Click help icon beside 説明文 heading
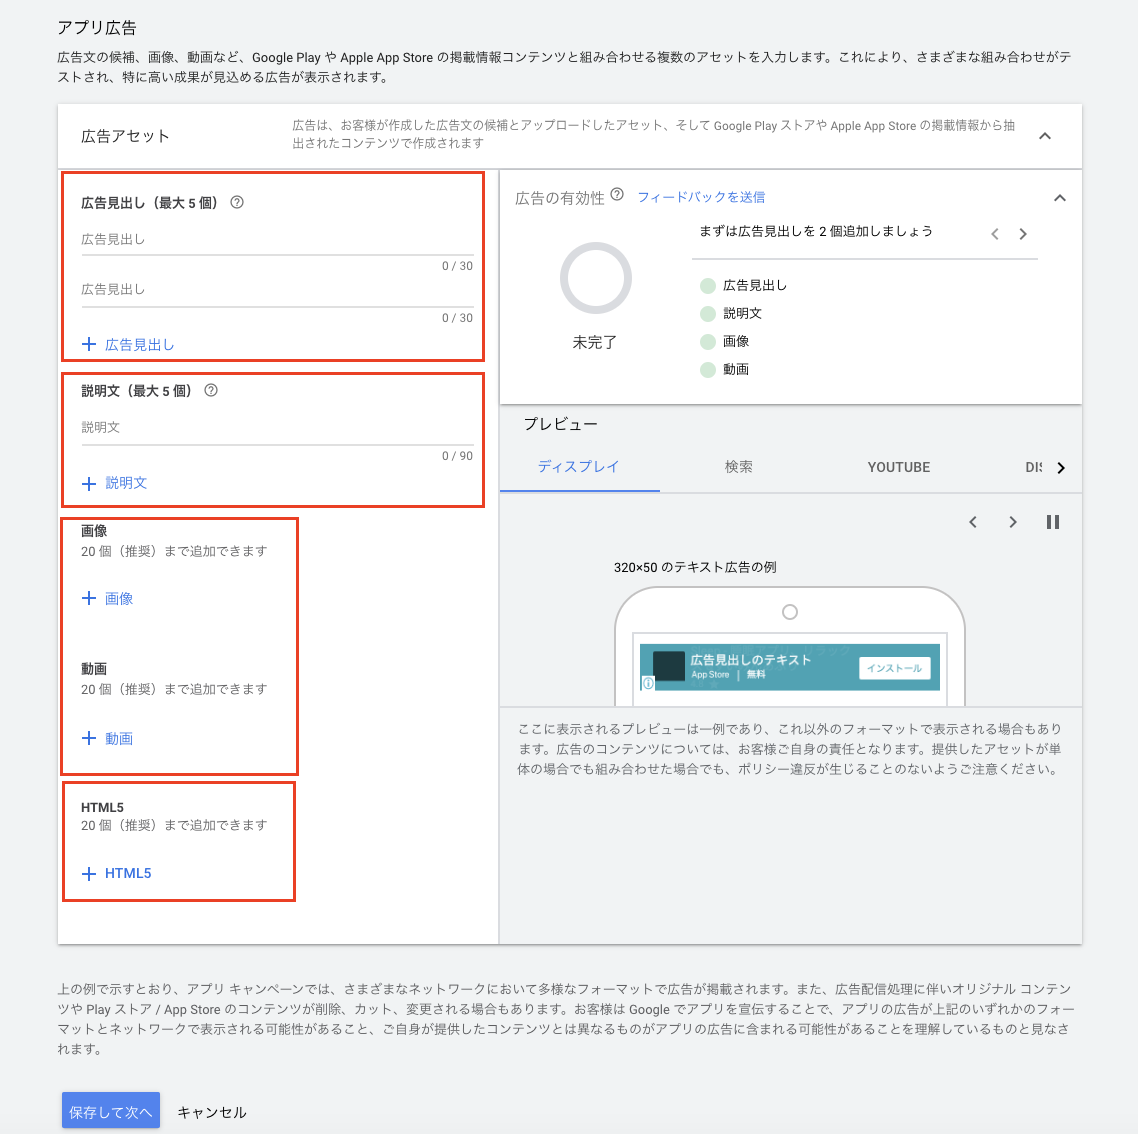1138x1134 pixels. point(211,391)
